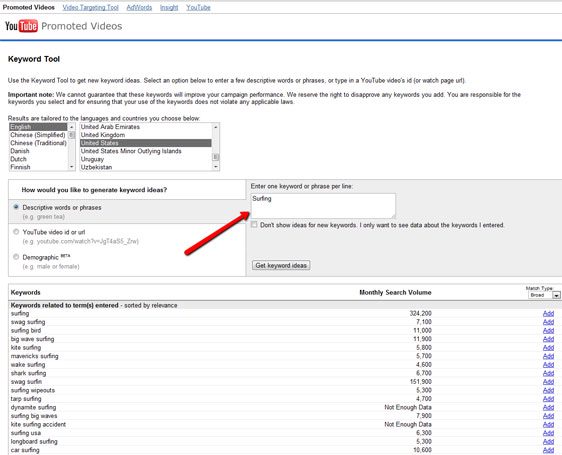Add the 'dynamite surfing' keyword
The width and height of the screenshot is (562, 455).
pyautogui.click(x=548, y=407)
